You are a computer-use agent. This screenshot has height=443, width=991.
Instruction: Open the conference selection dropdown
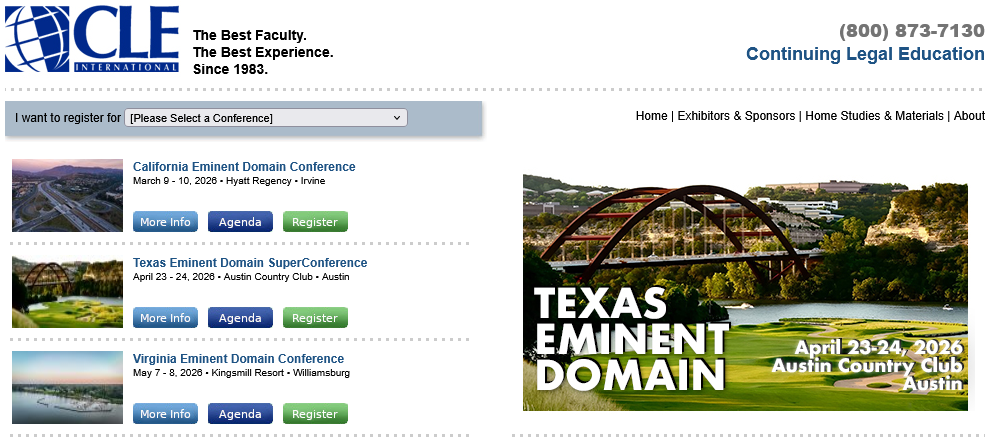(x=266, y=118)
